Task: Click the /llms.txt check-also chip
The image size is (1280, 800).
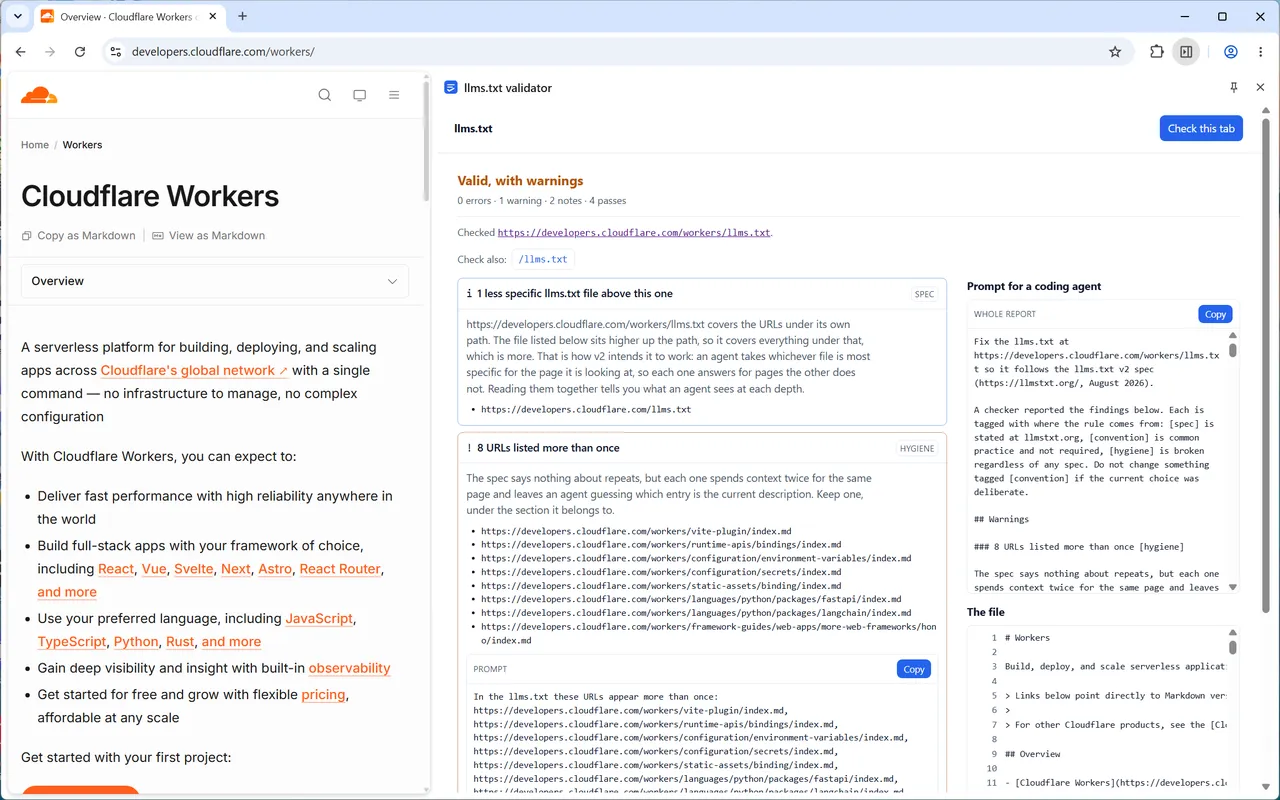Action: (544, 260)
